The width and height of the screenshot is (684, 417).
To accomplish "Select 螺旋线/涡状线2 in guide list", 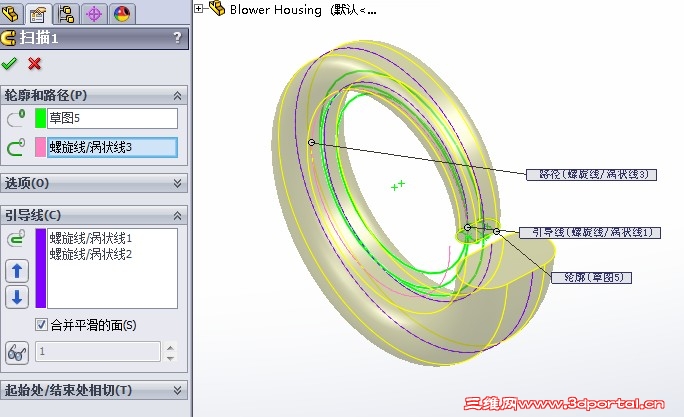I will (x=91, y=254).
